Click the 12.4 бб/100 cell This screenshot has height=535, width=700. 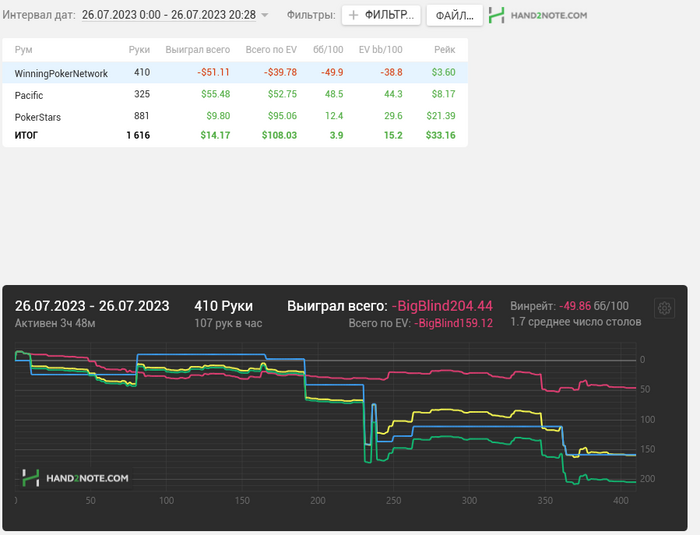click(x=334, y=116)
